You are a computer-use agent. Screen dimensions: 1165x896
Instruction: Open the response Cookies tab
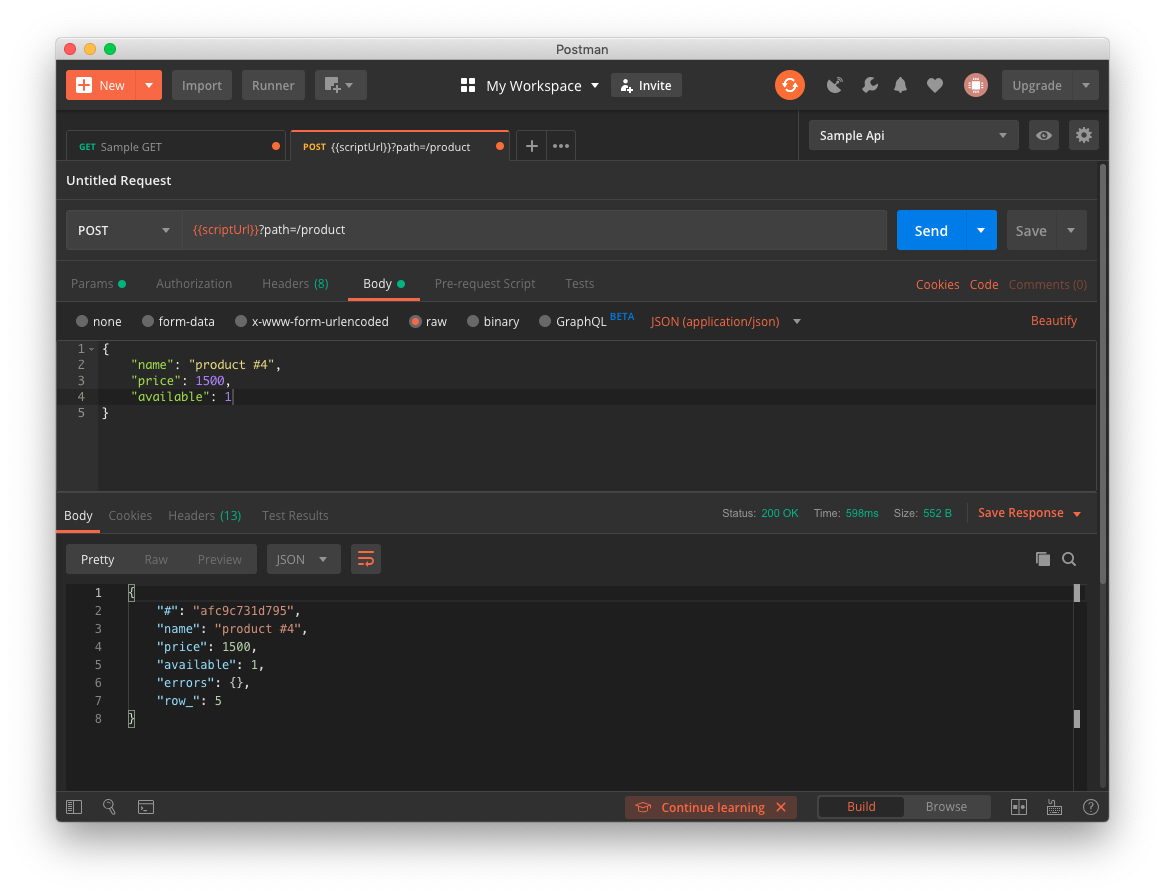click(x=130, y=516)
